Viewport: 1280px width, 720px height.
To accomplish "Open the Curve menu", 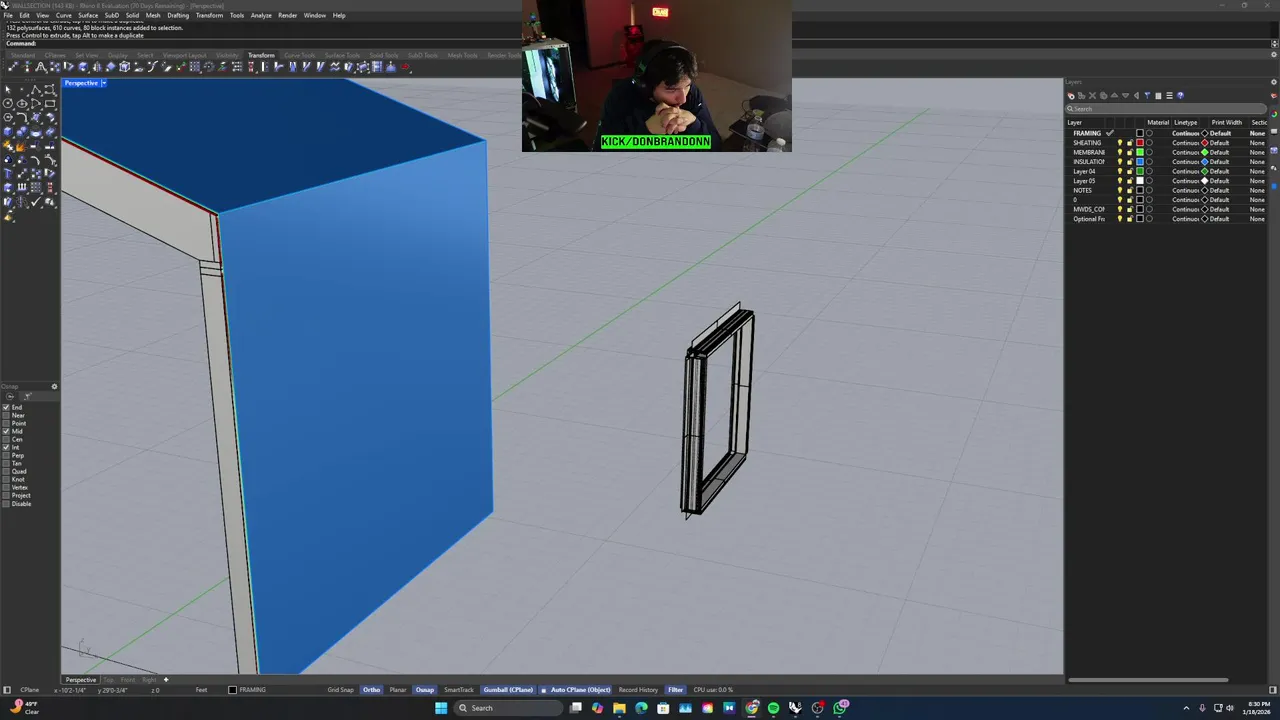I will [64, 15].
